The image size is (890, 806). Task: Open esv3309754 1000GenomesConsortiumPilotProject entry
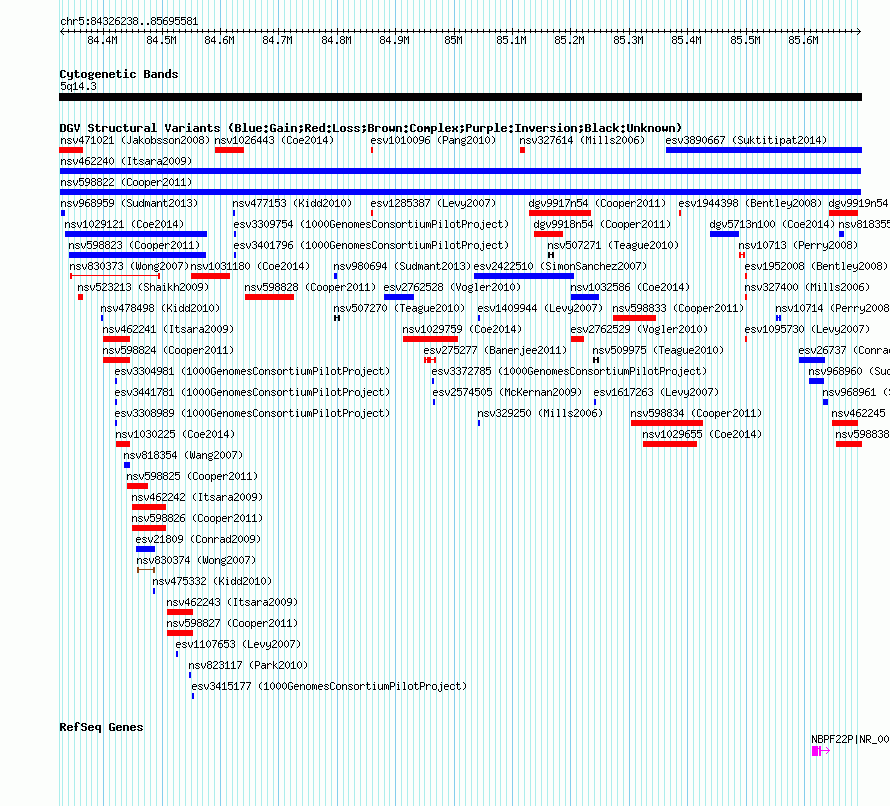[371, 224]
